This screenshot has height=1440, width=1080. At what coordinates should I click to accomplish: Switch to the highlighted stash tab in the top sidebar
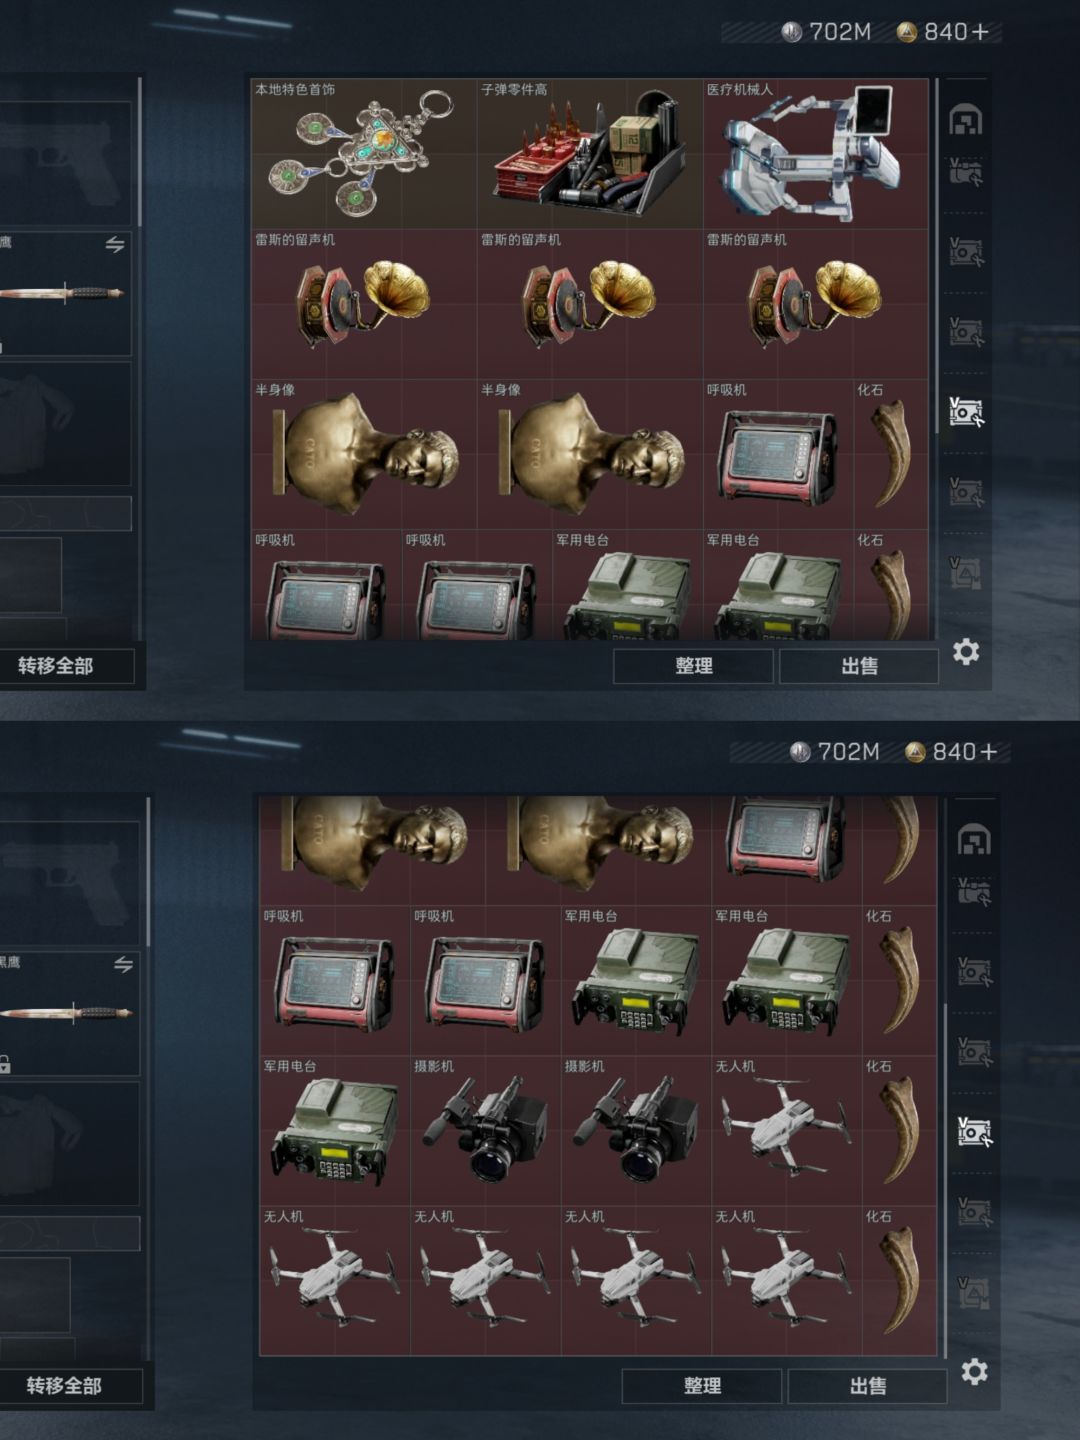965,411
